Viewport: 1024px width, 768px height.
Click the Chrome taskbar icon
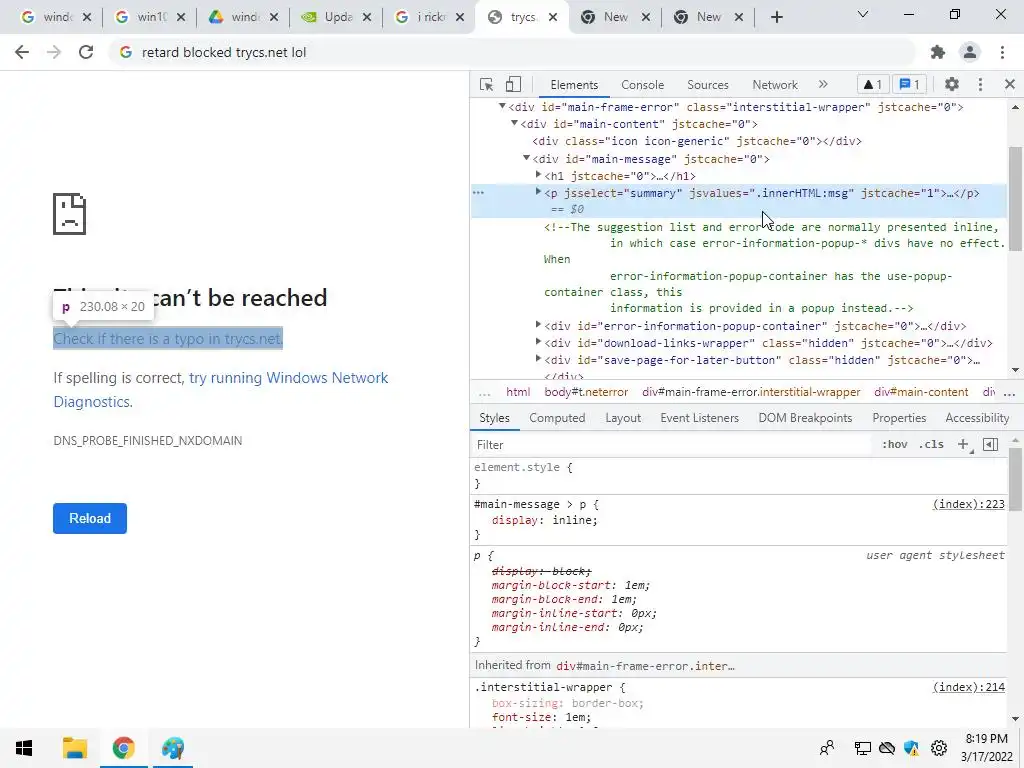coord(123,748)
